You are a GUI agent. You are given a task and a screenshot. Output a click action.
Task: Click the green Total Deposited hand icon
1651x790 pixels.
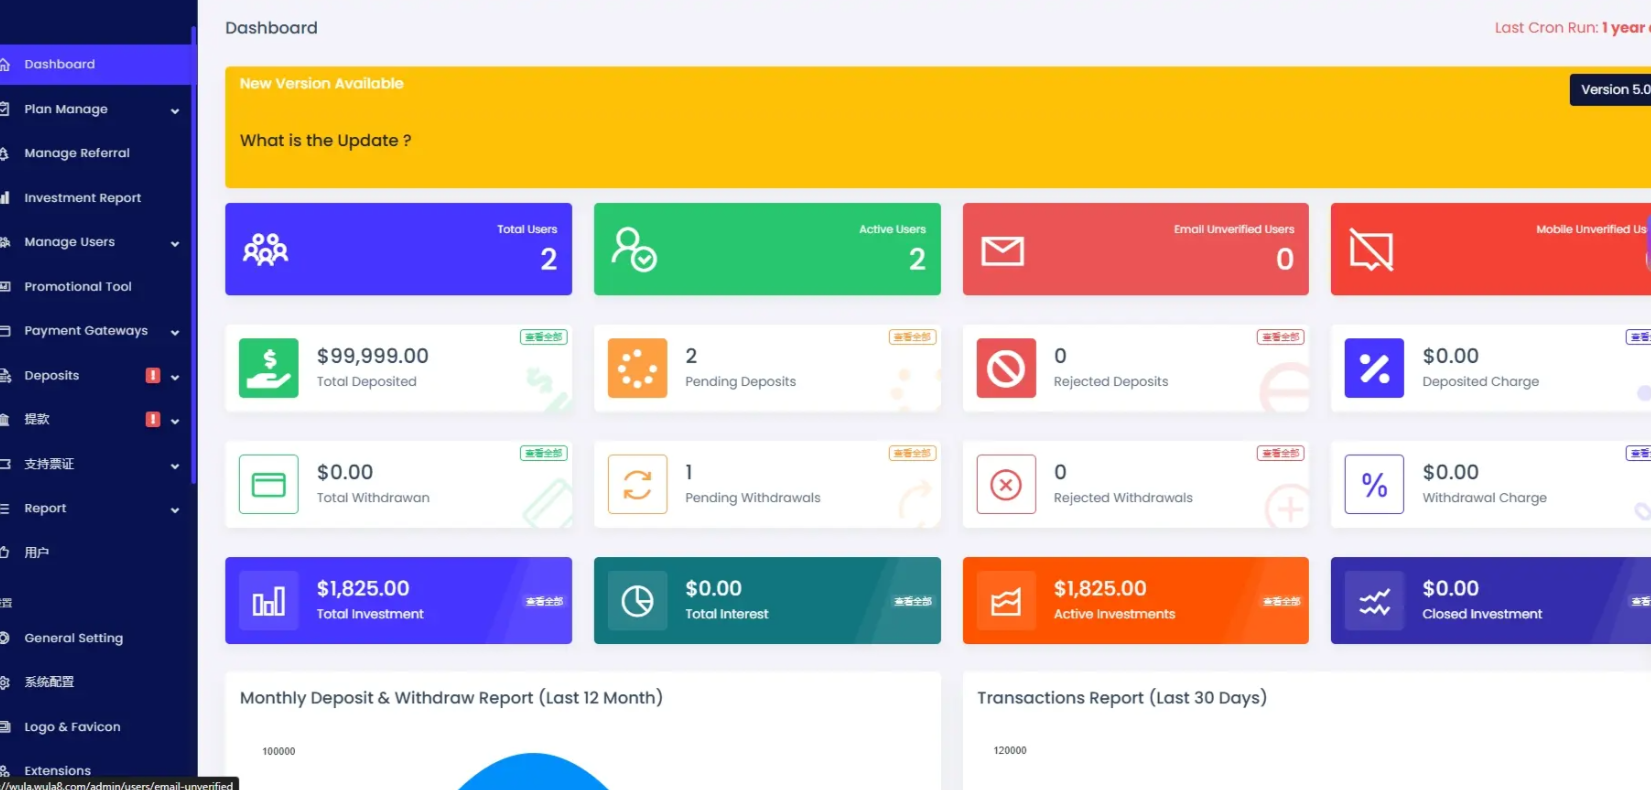click(268, 368)
